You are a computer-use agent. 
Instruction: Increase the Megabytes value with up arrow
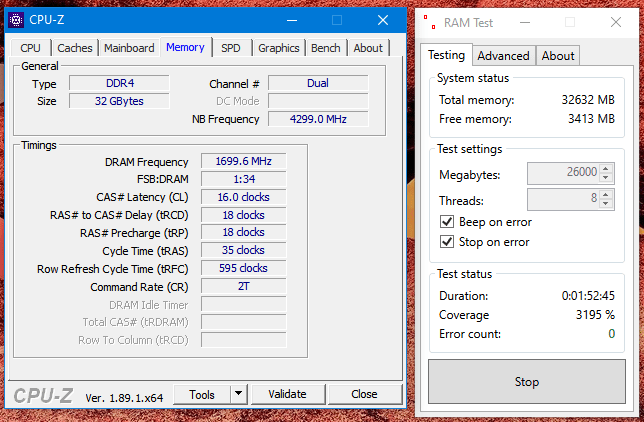(606, 168)
